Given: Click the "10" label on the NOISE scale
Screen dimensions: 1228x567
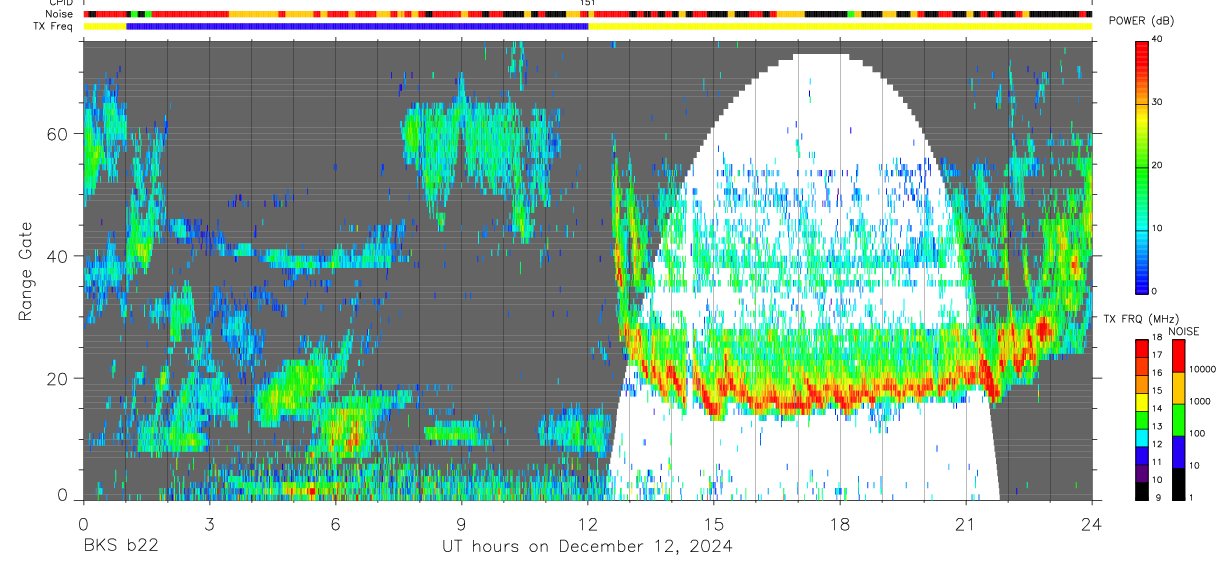Looking at the screenshot, I should [x=1196, y=466].
